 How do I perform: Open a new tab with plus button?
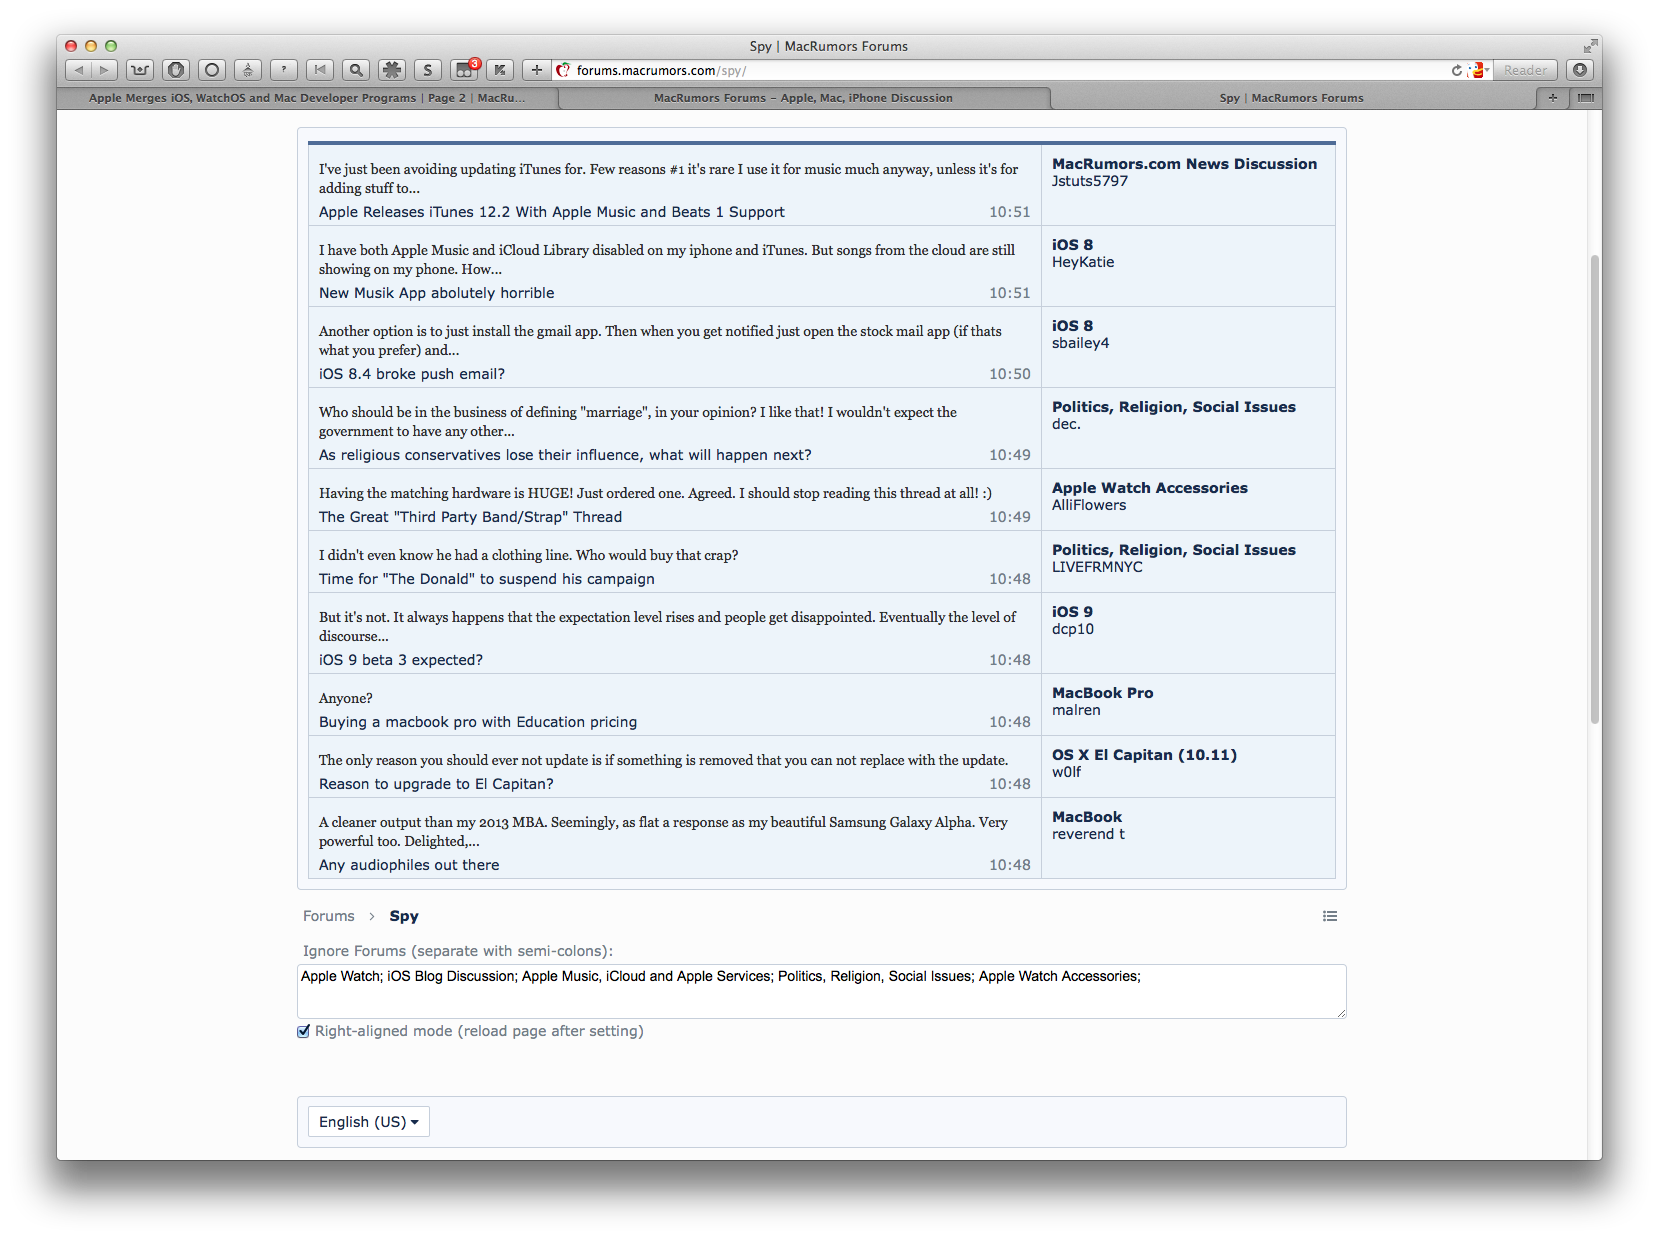1552,98
